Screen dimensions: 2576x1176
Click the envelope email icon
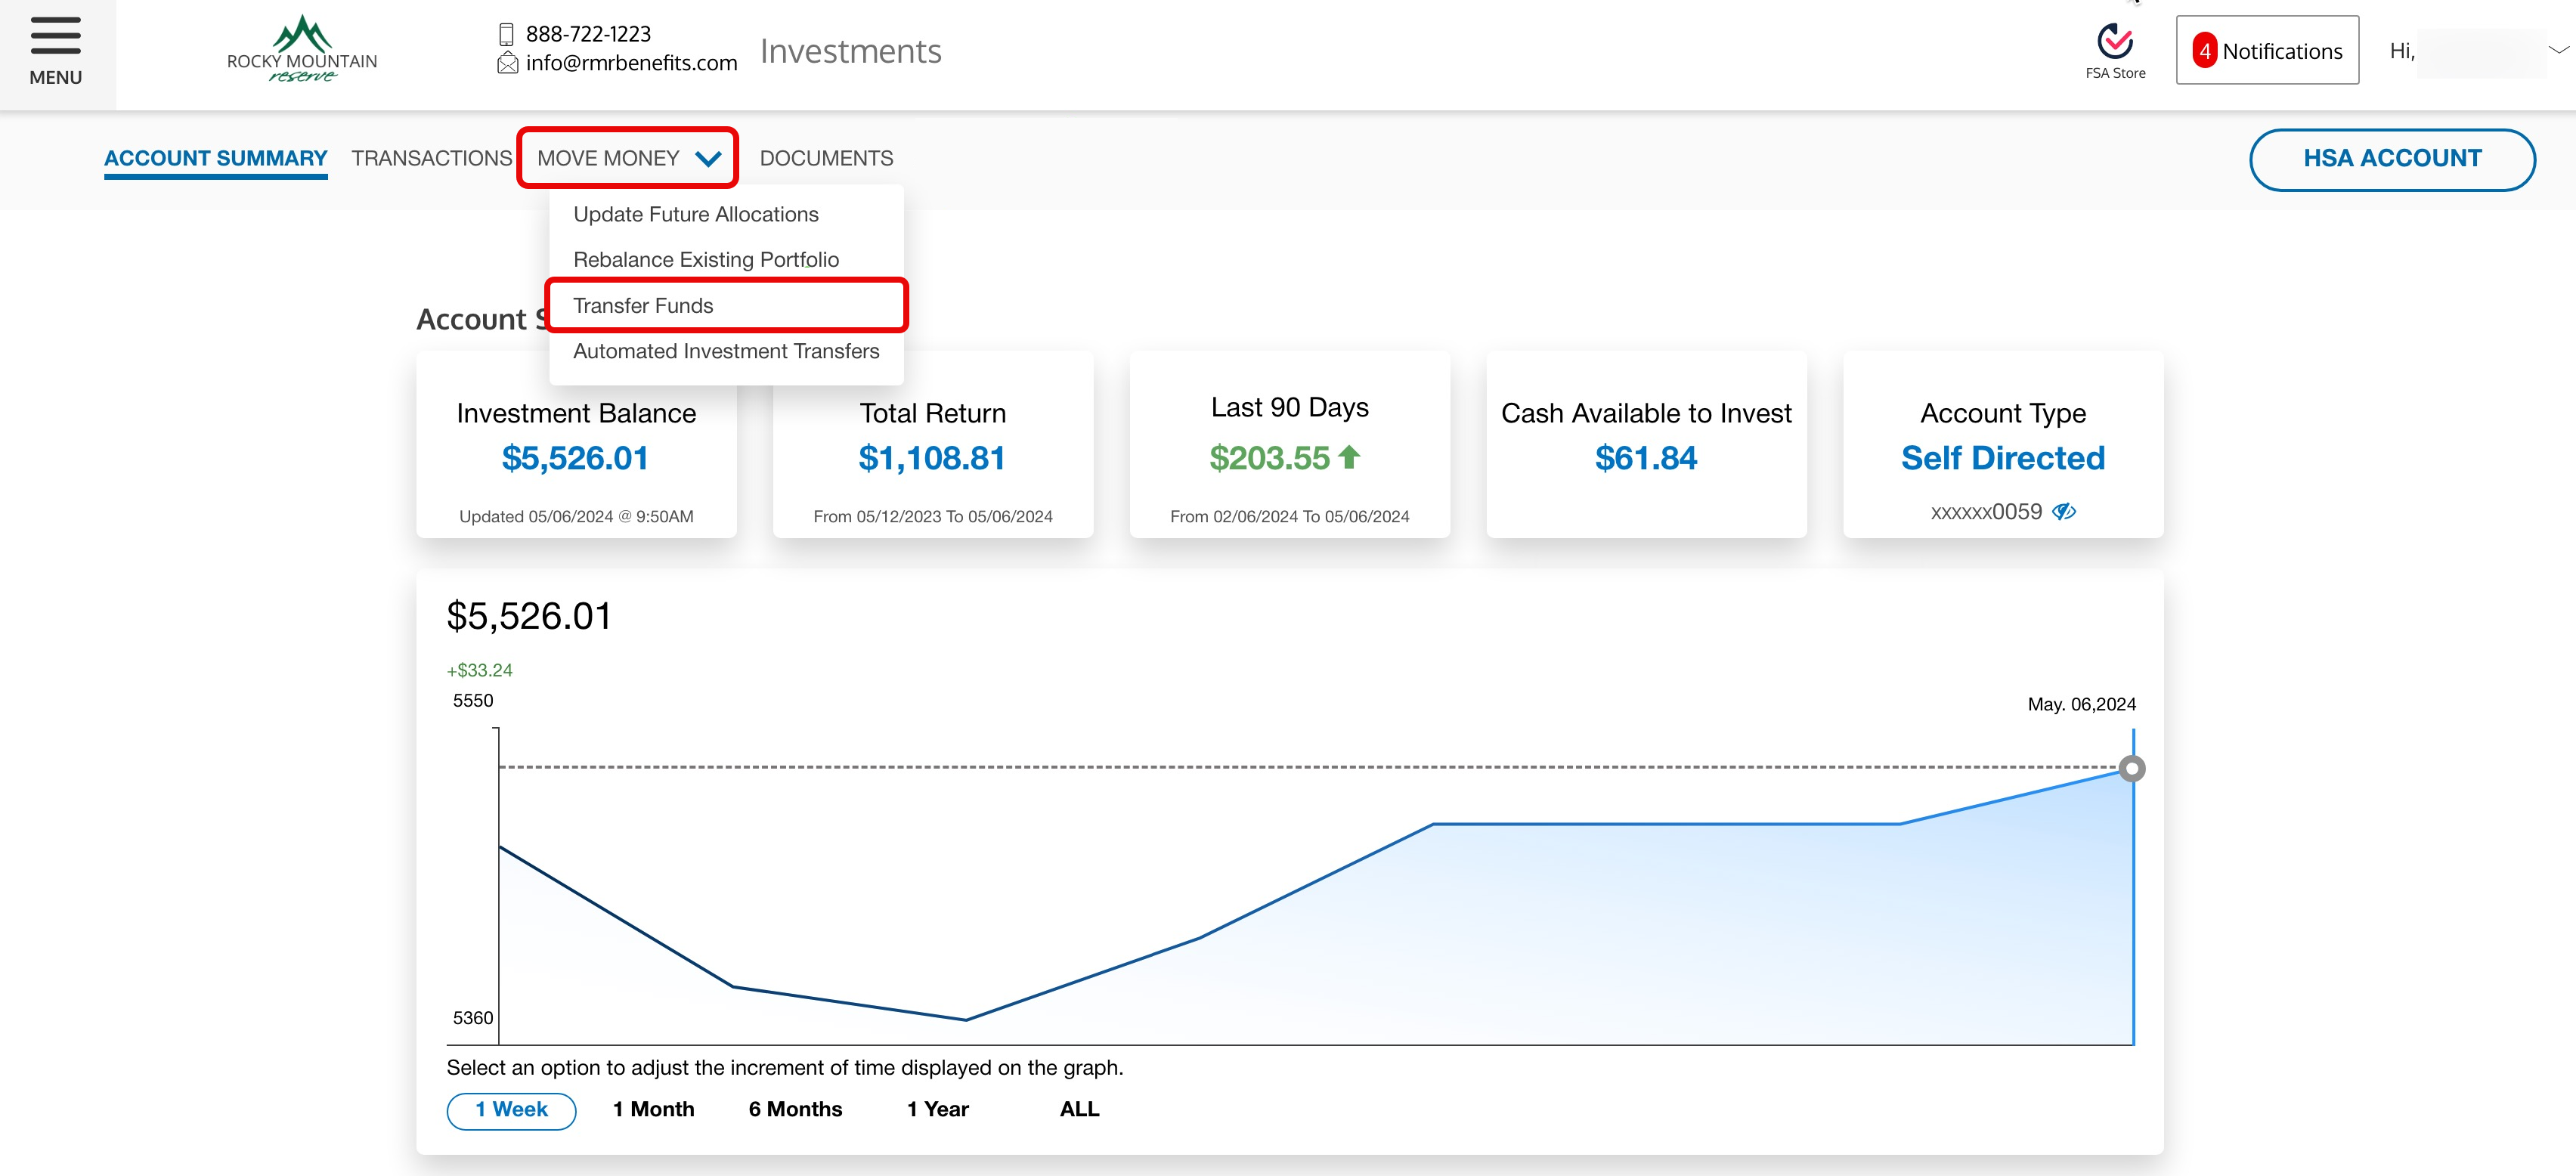pos(507,63)
